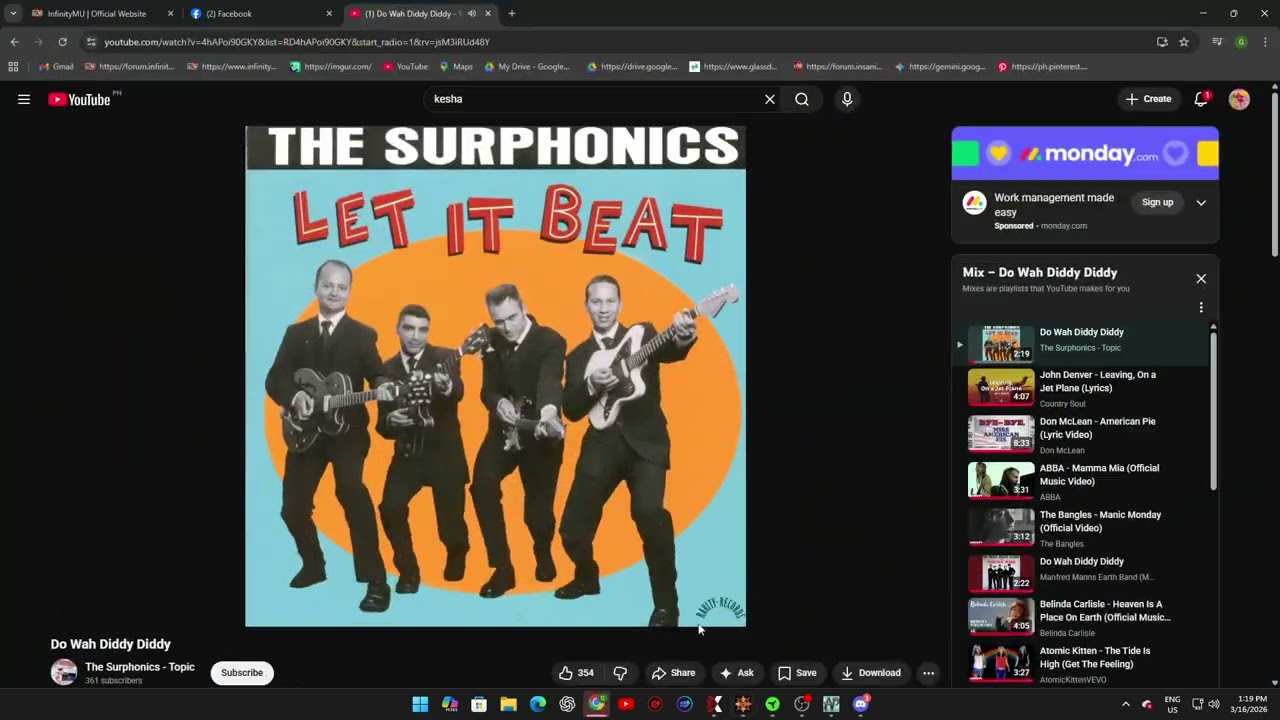This screenshot has height=720, width=1280.
Task: Start voice search with microphone
Action: coord(847,99)
